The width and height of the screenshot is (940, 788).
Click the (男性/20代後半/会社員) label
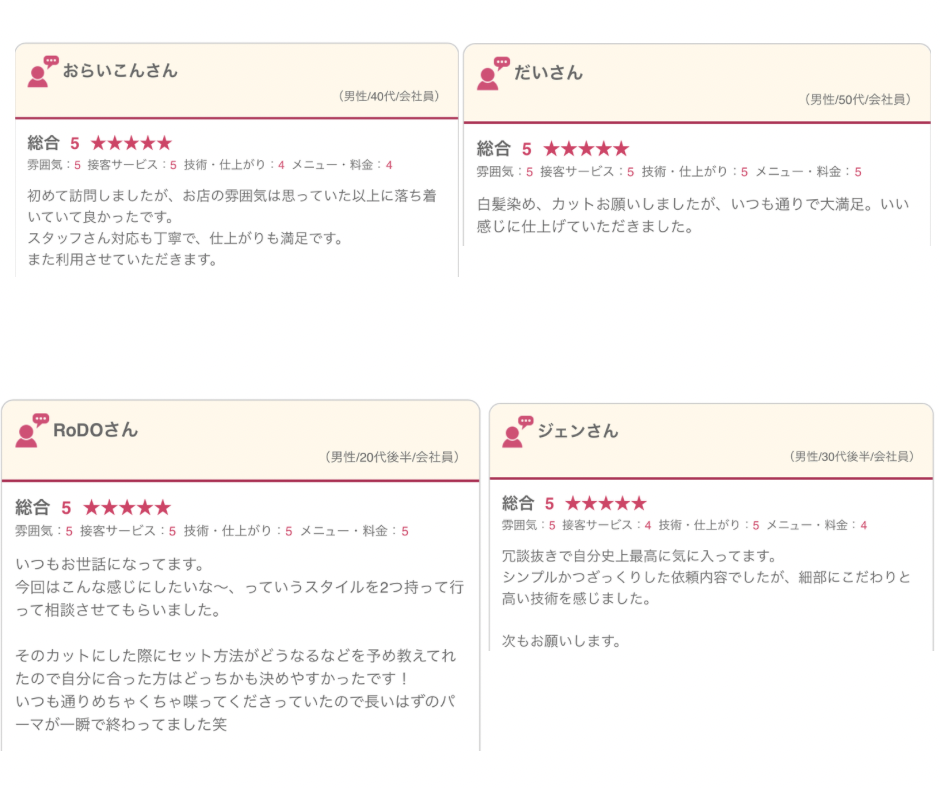tap(392, 457)
